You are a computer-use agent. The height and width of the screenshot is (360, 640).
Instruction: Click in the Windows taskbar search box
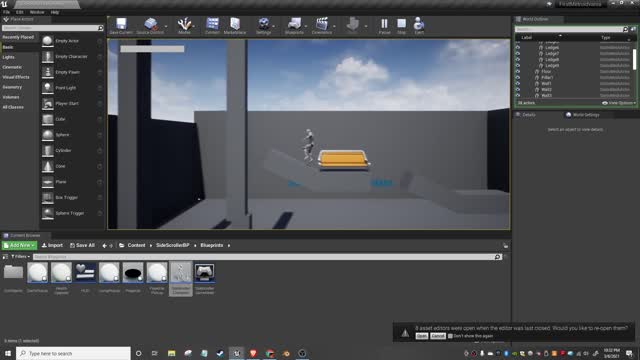(x=73, y=353)
